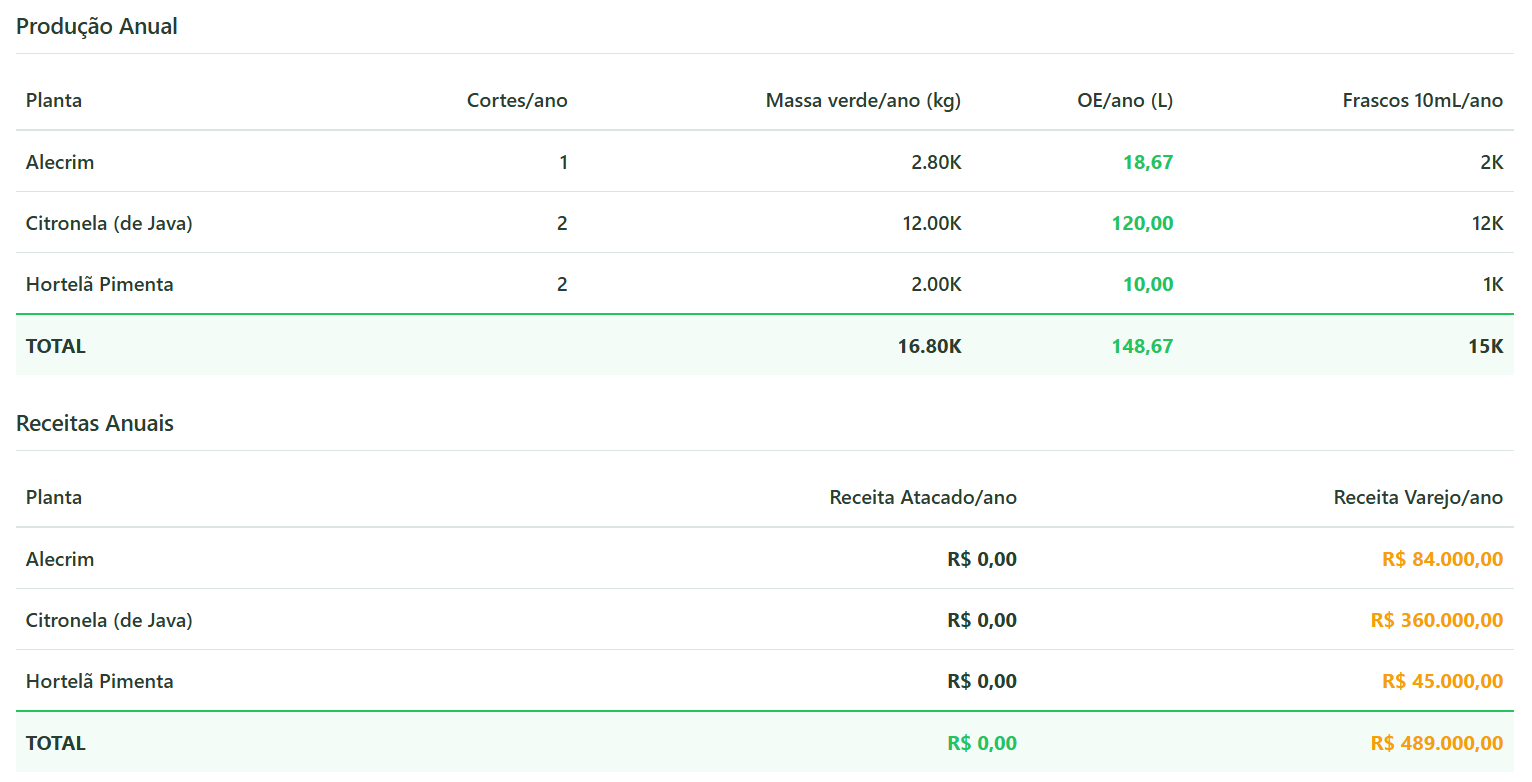Select Citronela retail revenue R$ 360.000,00
Viewport: 1532px width, 782px height.
click(1437, 620)
